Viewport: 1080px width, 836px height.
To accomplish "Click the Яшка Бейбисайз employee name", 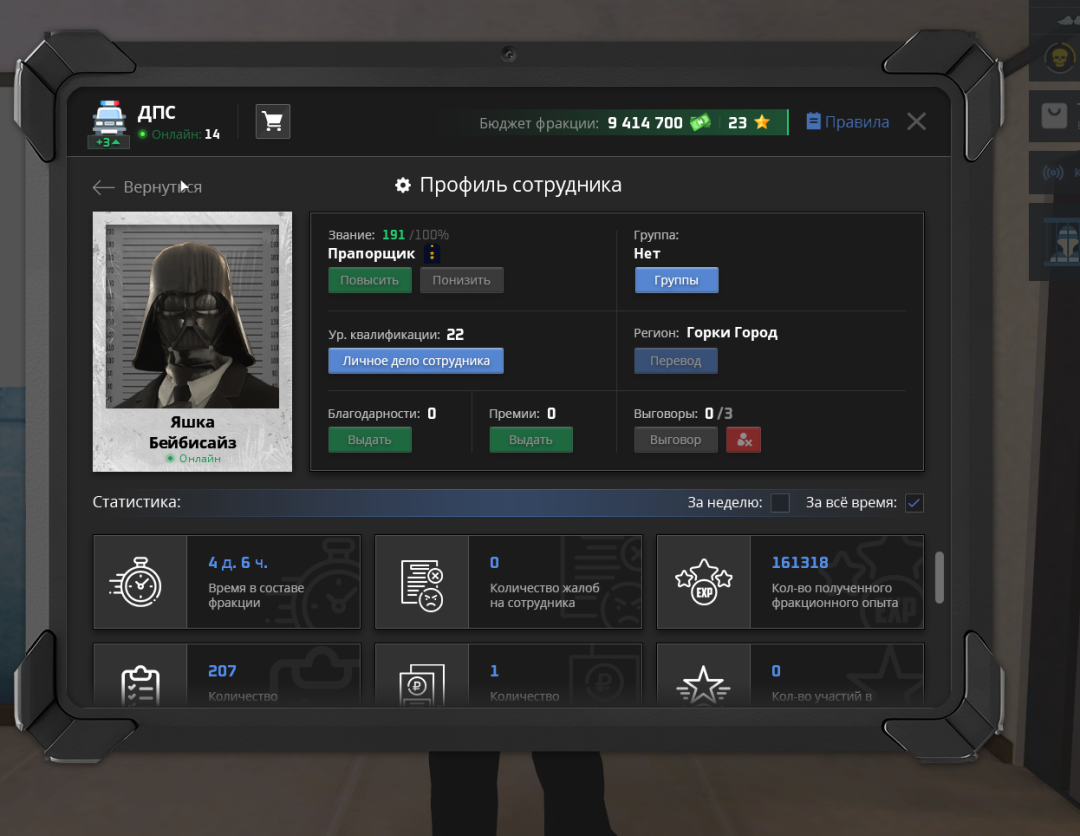I will tap(193, 432).
